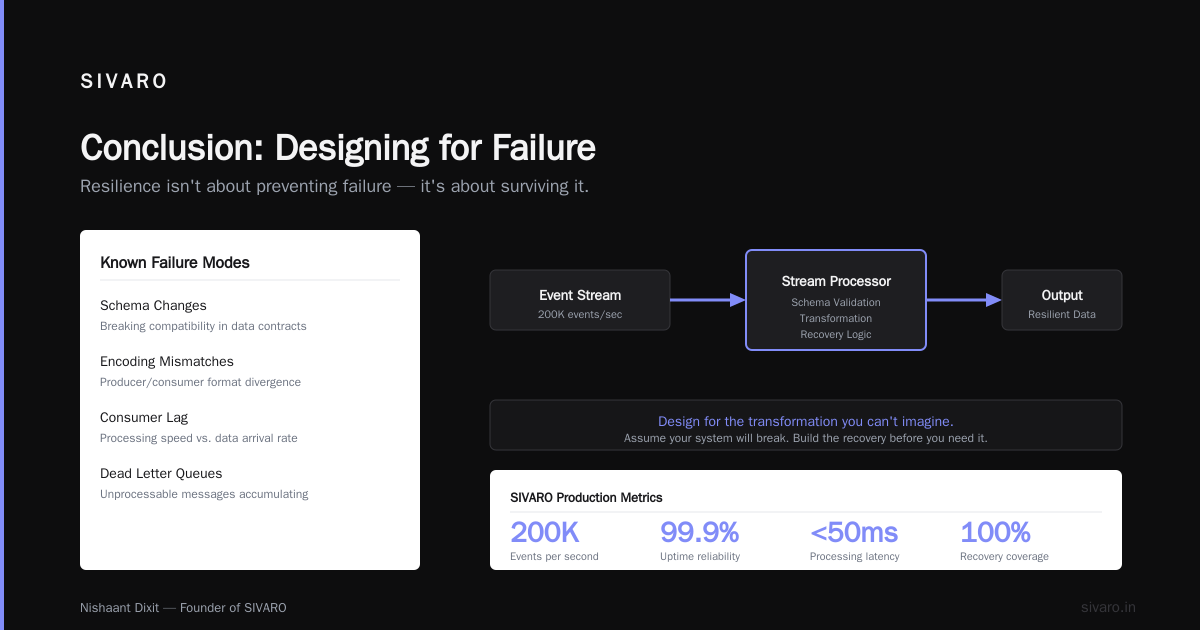Click the SIVARO logo text
Image resolution: width=1200 pixels, height=630 pixels.
124,82
